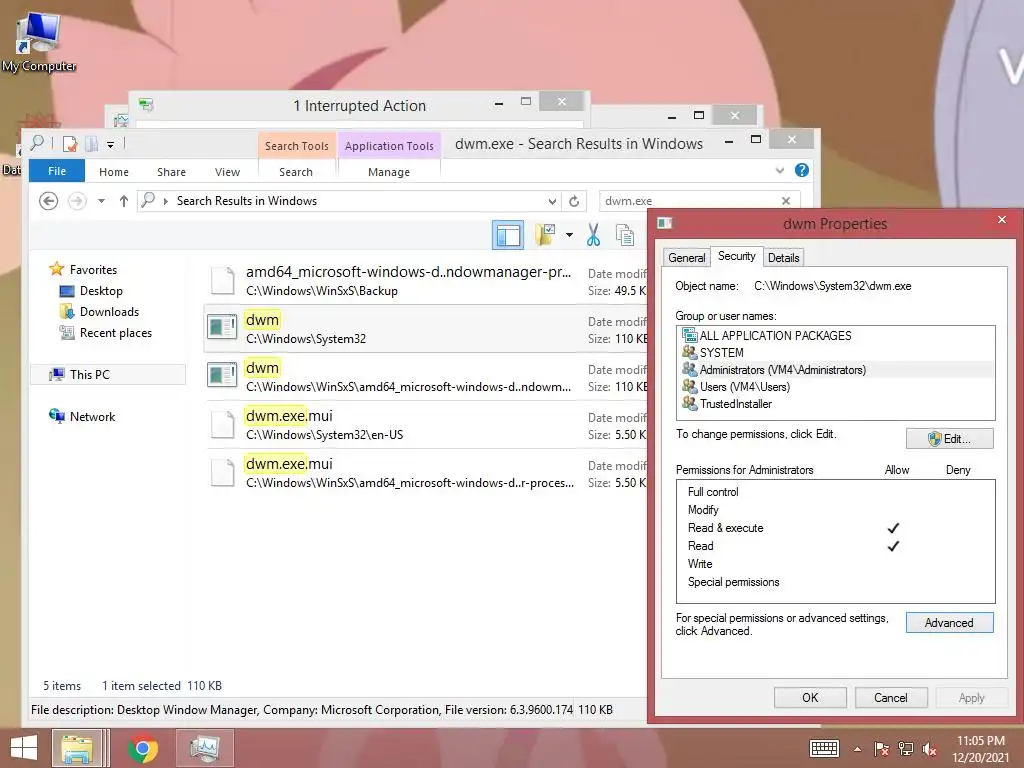Toggle the preview pane toolbar icon

click(507, 235)
